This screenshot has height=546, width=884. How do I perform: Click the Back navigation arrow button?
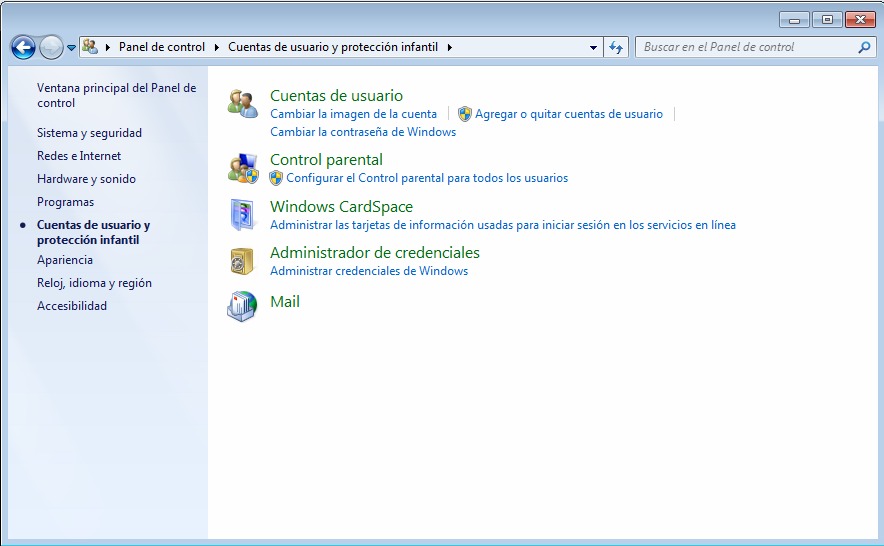click(23, 47)
